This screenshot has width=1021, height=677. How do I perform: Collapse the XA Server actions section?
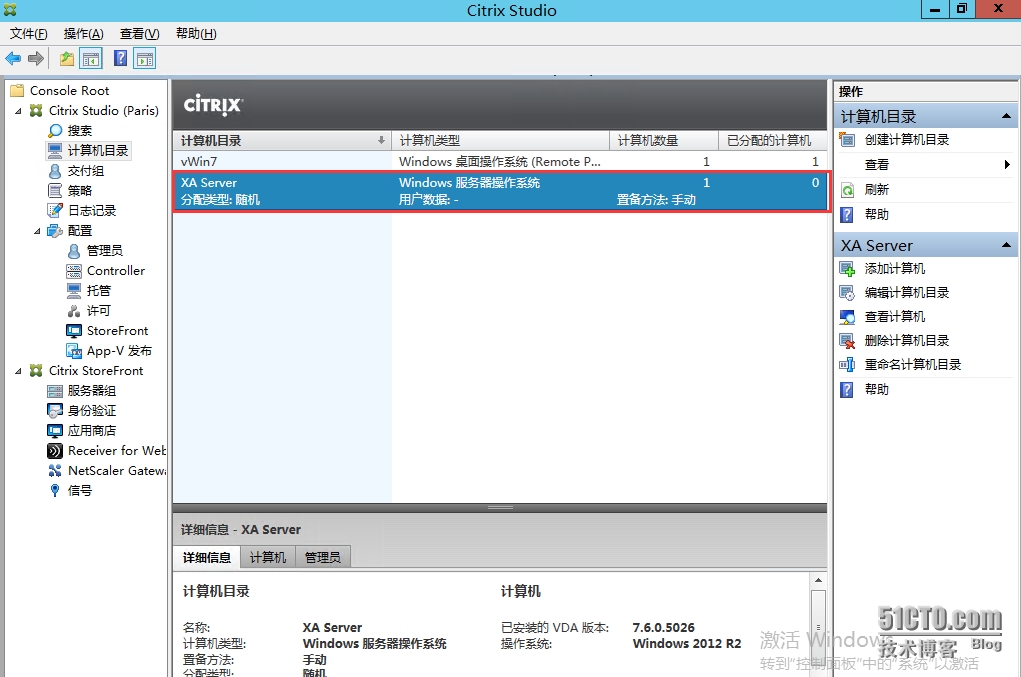pos(1006,245)
